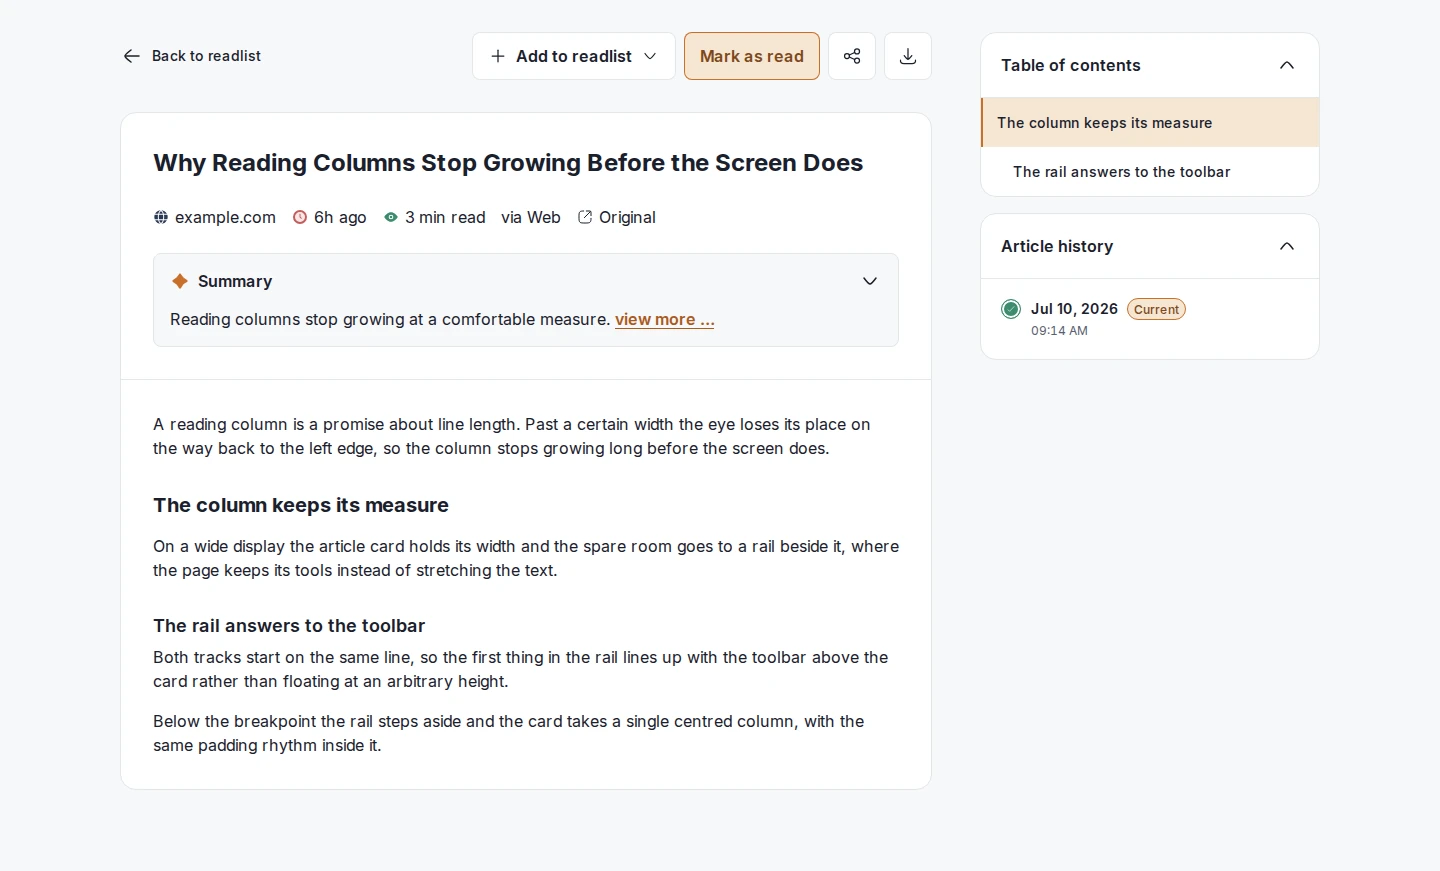
Task: Click the download icon button
Action: [908, 56]
